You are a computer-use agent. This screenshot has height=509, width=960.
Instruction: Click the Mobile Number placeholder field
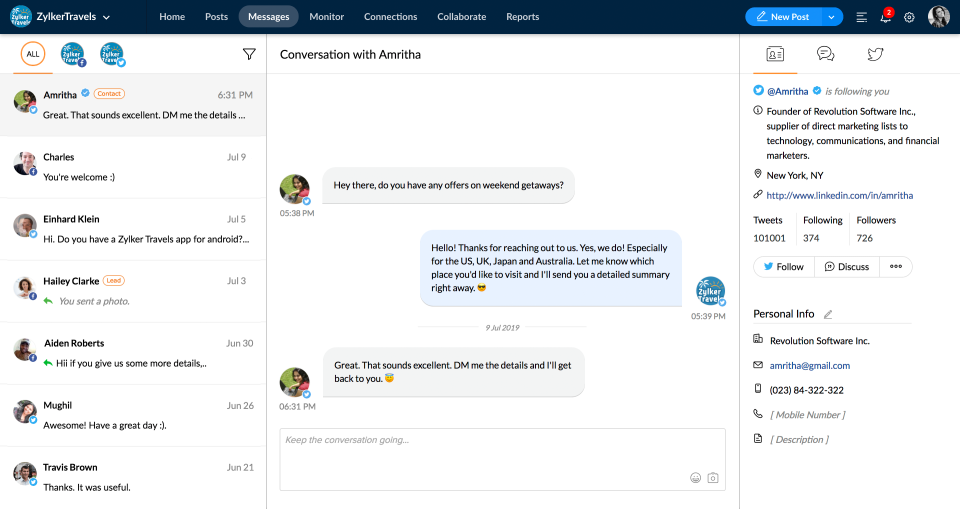[808, 415]
